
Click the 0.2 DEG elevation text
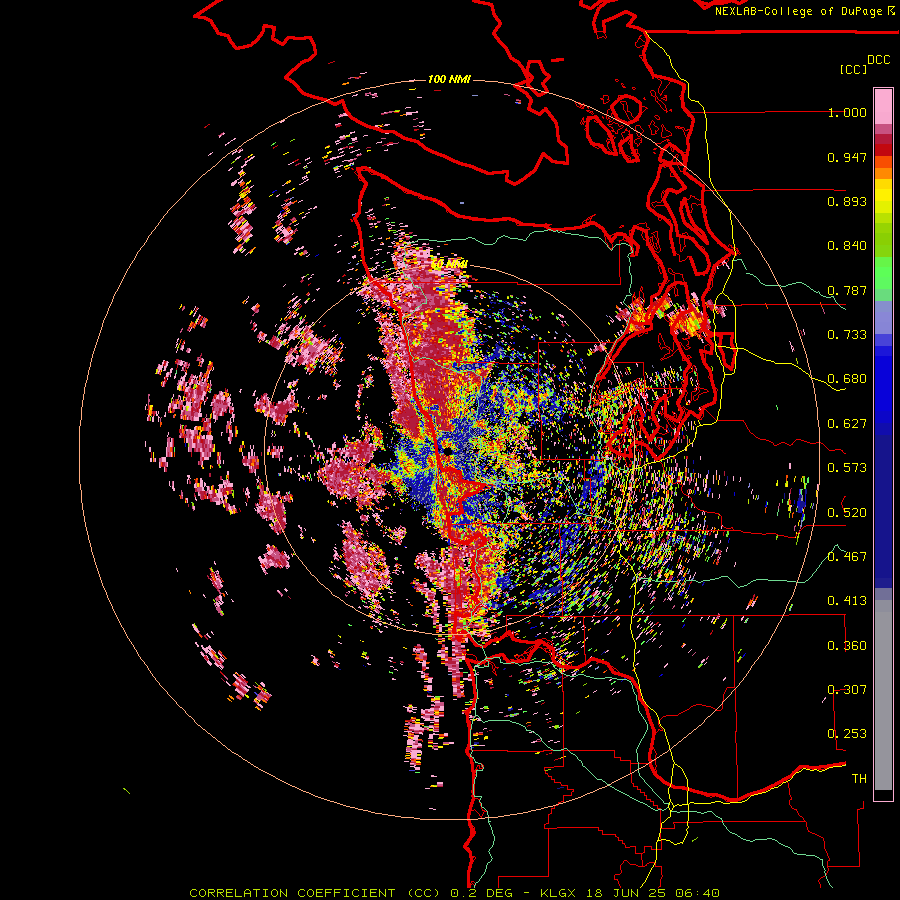click(x=482, y=893)
